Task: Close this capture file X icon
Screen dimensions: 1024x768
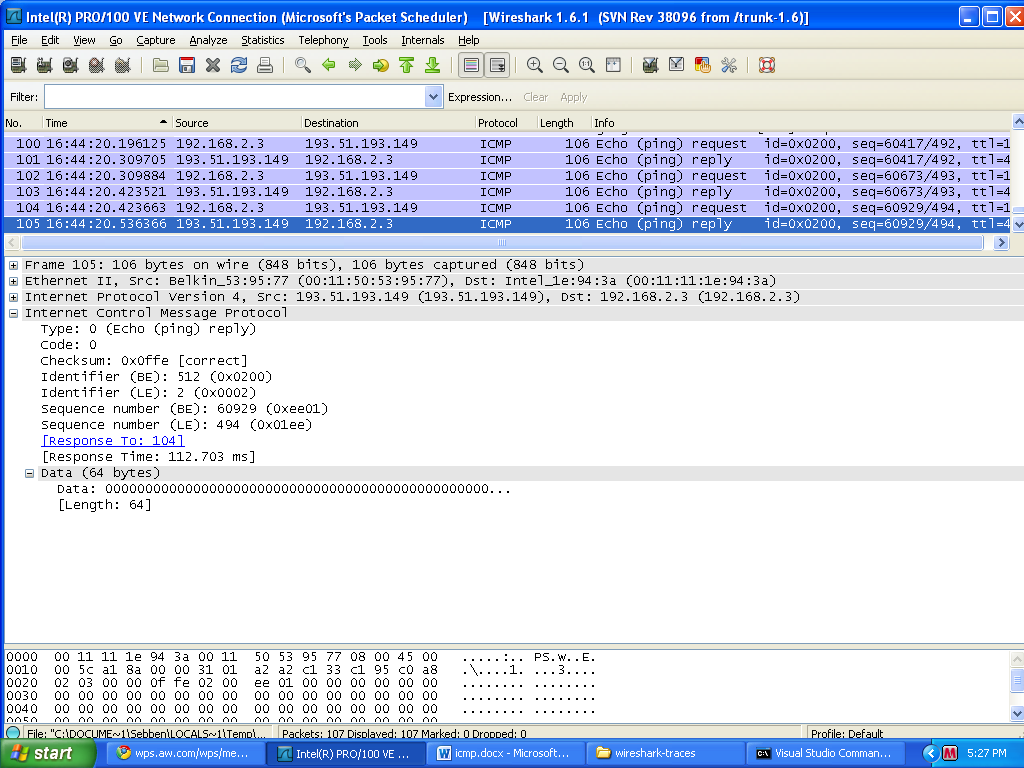Action: pyautogui.click(x=213, y=65)
